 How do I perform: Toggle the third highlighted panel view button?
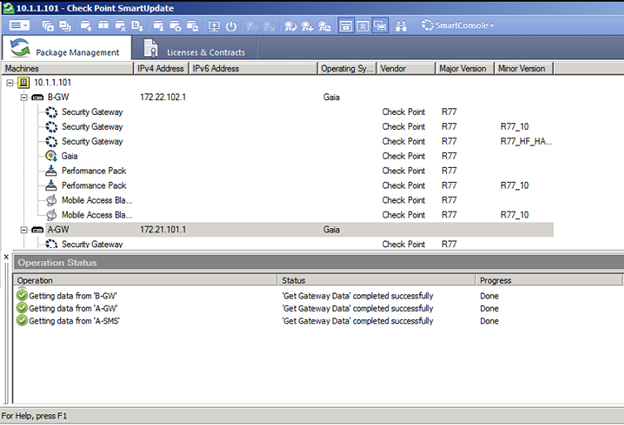[380, 26]
